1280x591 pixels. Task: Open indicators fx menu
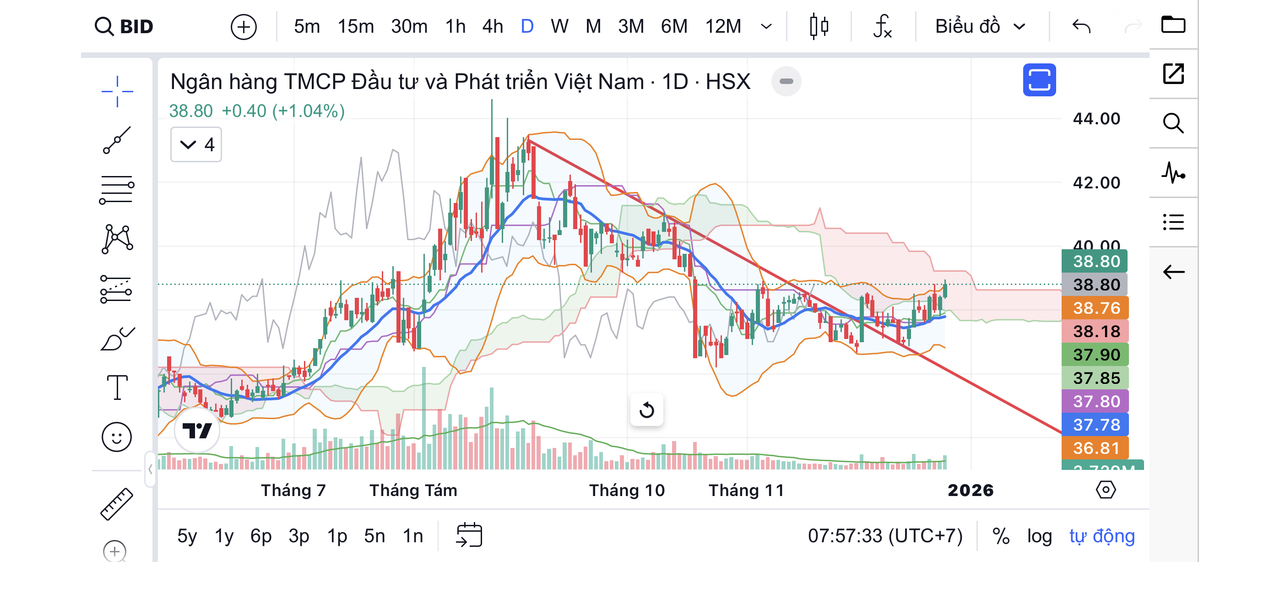coord(882,27)
